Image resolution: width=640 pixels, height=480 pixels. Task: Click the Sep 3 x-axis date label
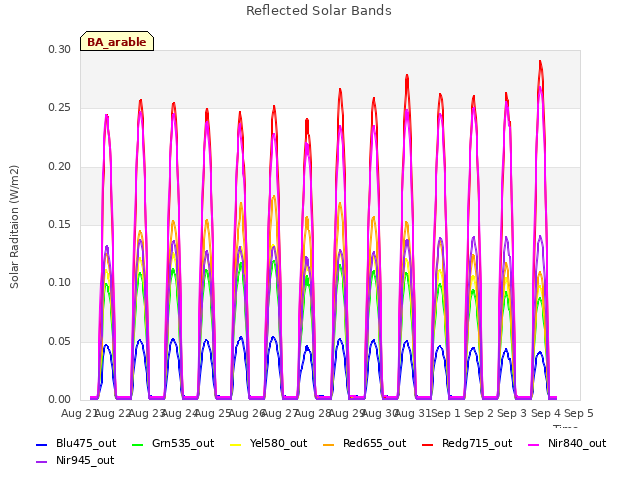[512, 413]
